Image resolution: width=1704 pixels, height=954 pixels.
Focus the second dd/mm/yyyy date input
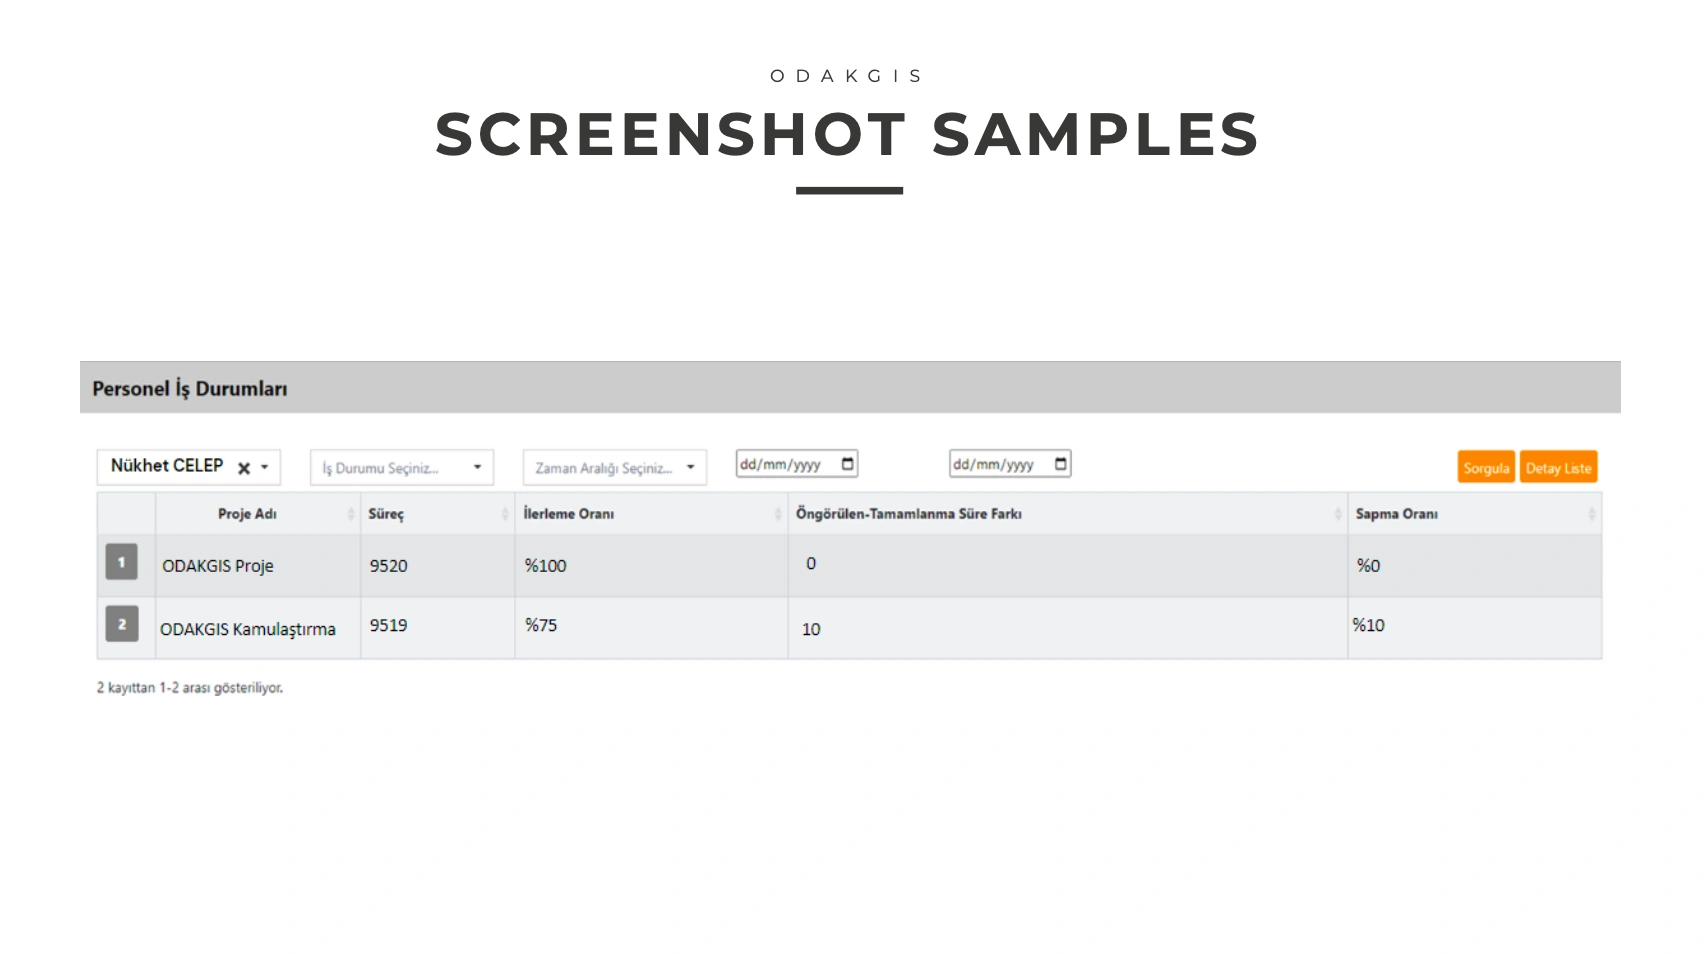click(995, 464)
